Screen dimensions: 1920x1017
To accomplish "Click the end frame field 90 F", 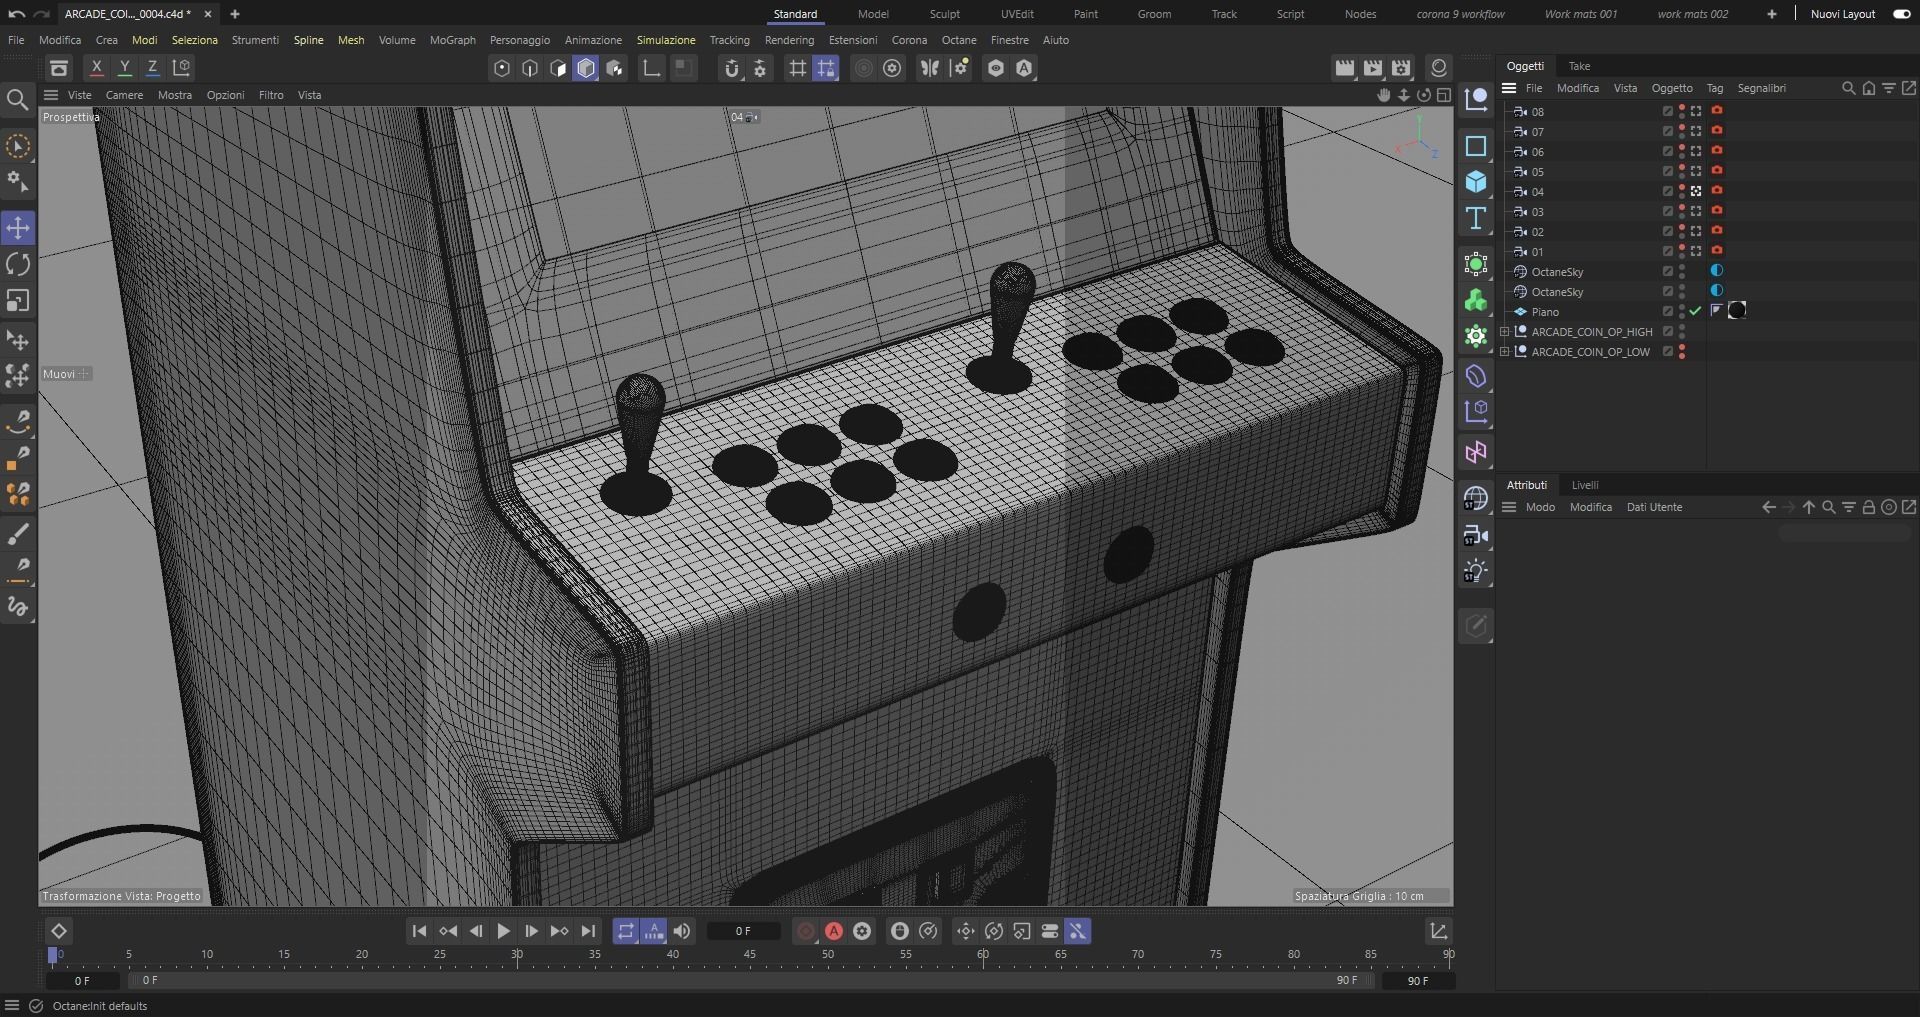I will tap(1417, 981).
